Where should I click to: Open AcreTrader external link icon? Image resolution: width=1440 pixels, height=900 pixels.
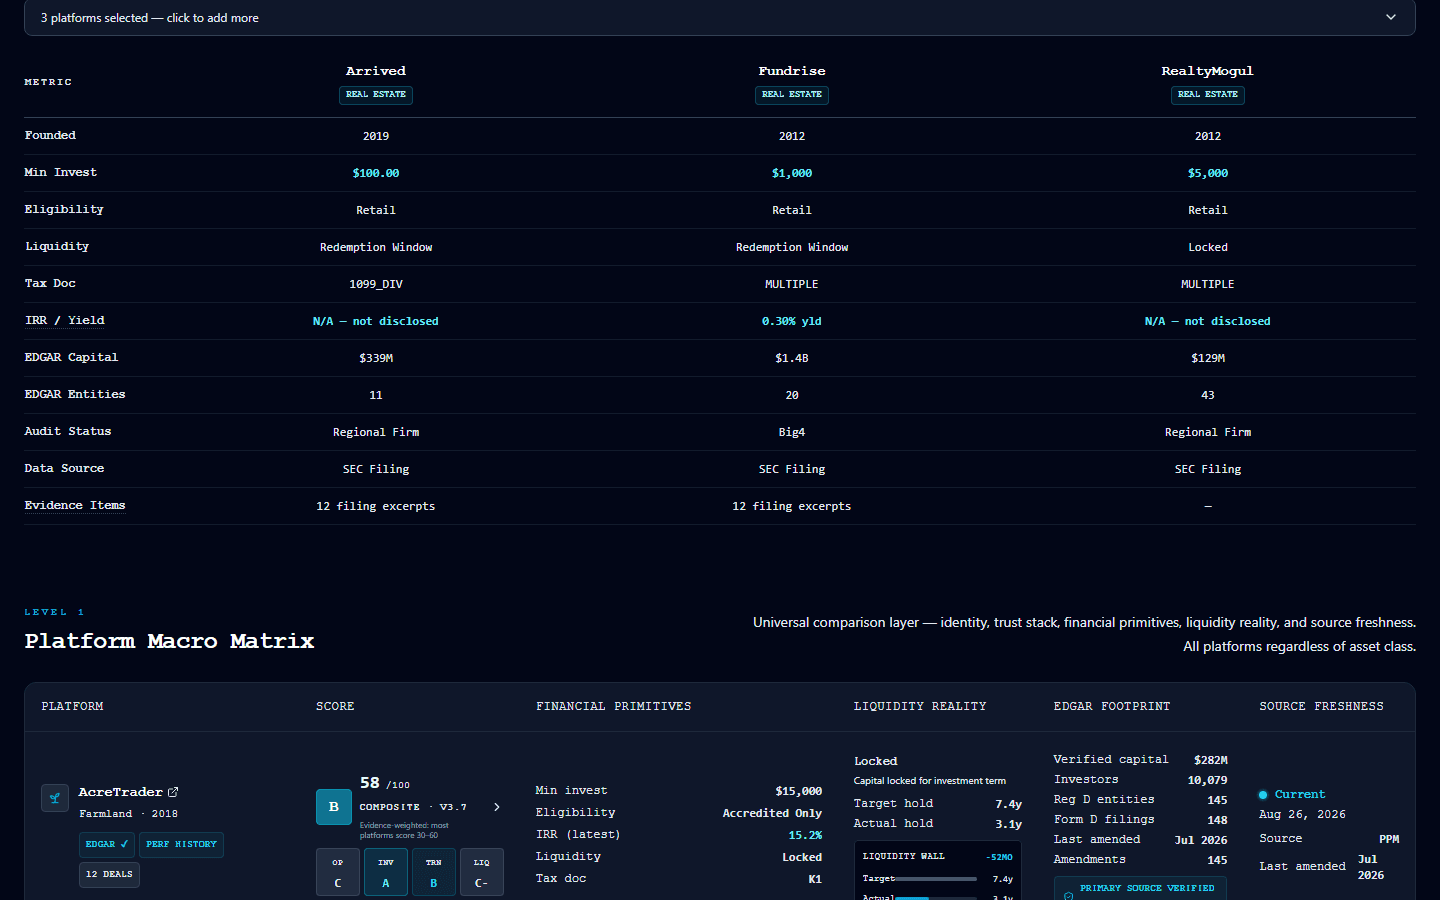pos(173,792)
